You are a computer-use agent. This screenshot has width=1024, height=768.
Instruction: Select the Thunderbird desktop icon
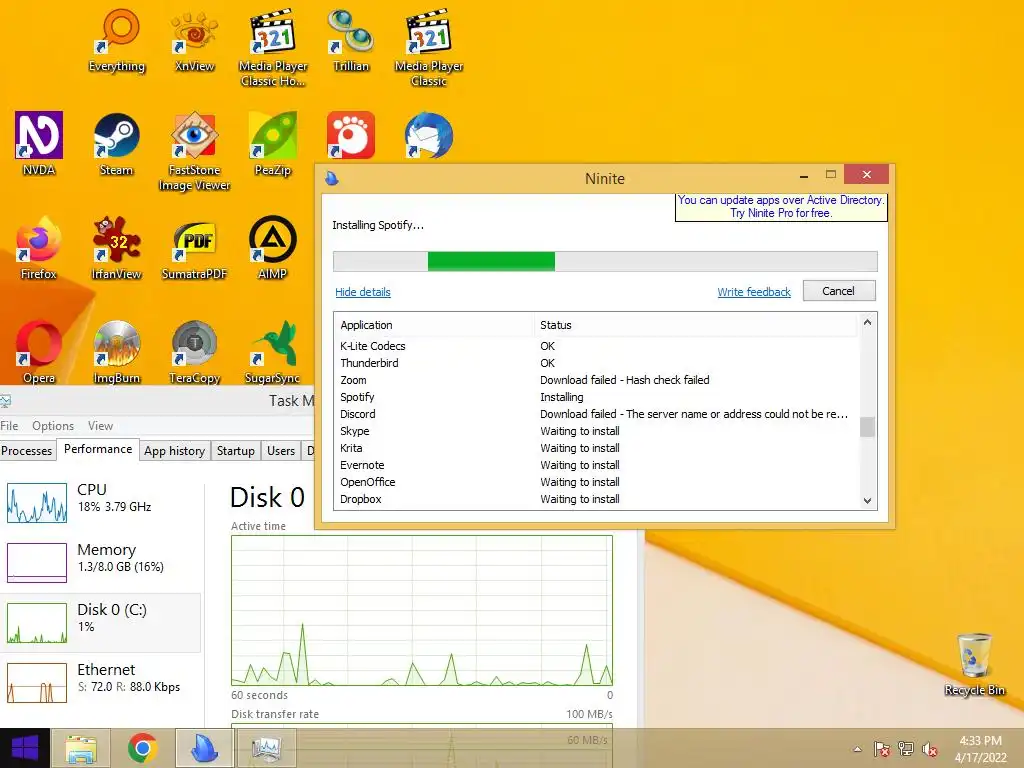(428, 135)
